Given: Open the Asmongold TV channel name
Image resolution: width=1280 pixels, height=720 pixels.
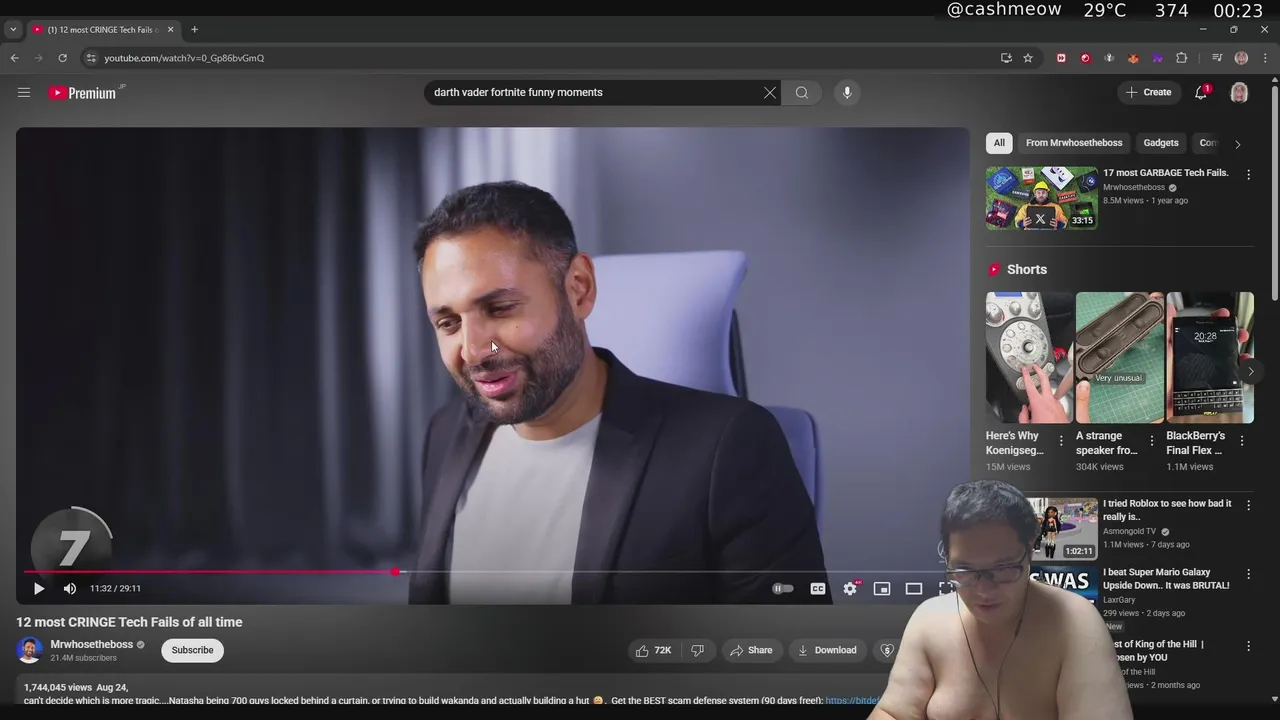Looking at the screenshot, I should coord(1129,531).
